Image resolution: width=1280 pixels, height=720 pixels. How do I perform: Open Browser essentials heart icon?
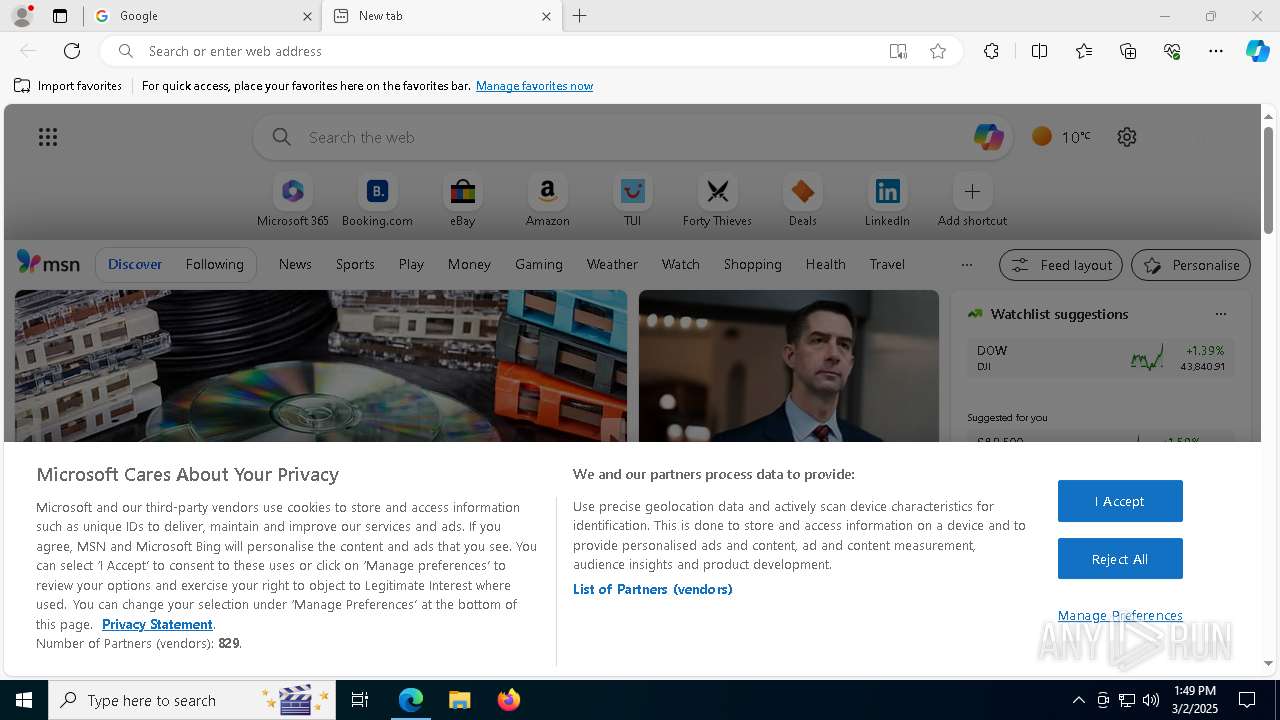1172,51
